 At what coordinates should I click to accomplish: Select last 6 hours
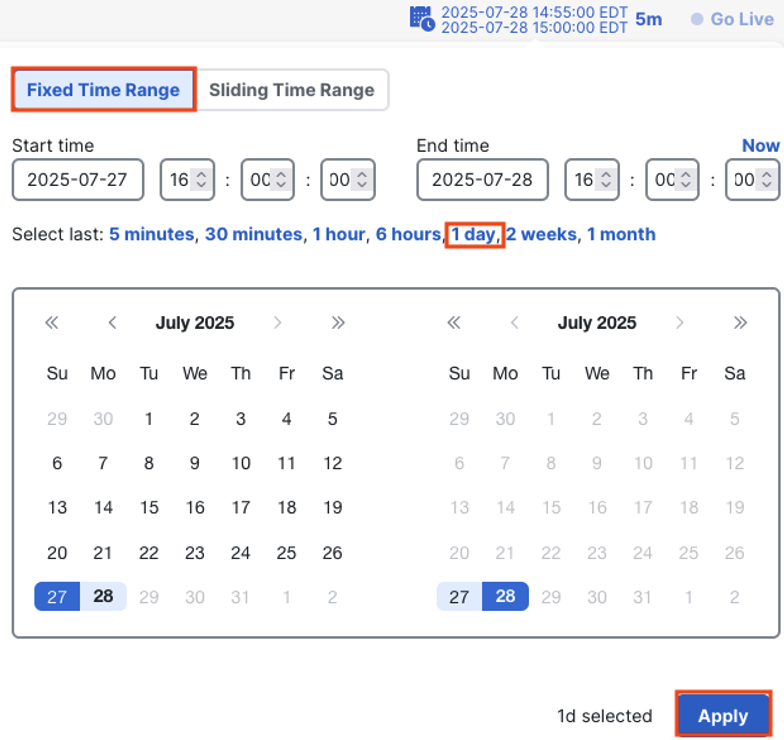[x=408, y=234]
